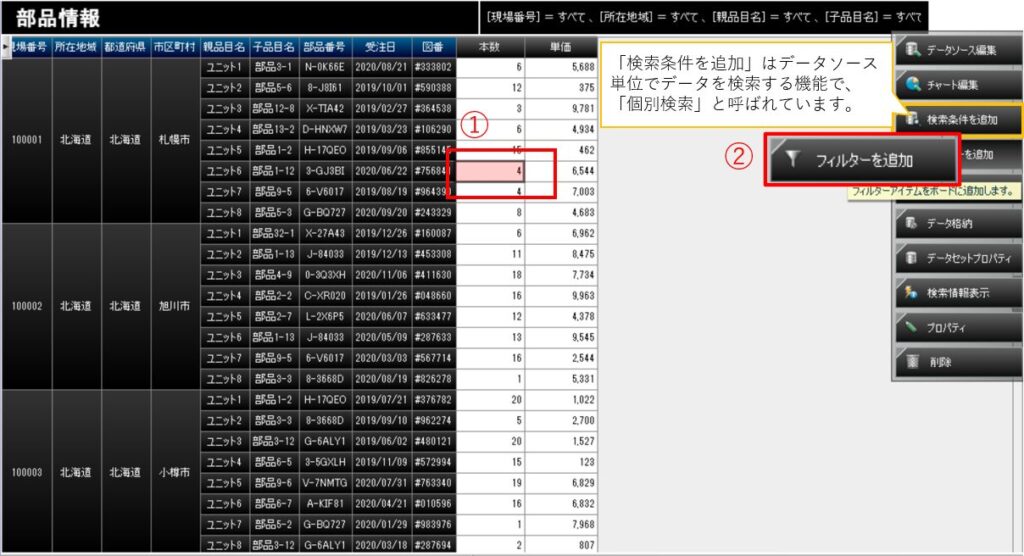Select the highlighted pink 本数 cell
This screenshot has height=556, width=1024.
(x=490, y=170)
